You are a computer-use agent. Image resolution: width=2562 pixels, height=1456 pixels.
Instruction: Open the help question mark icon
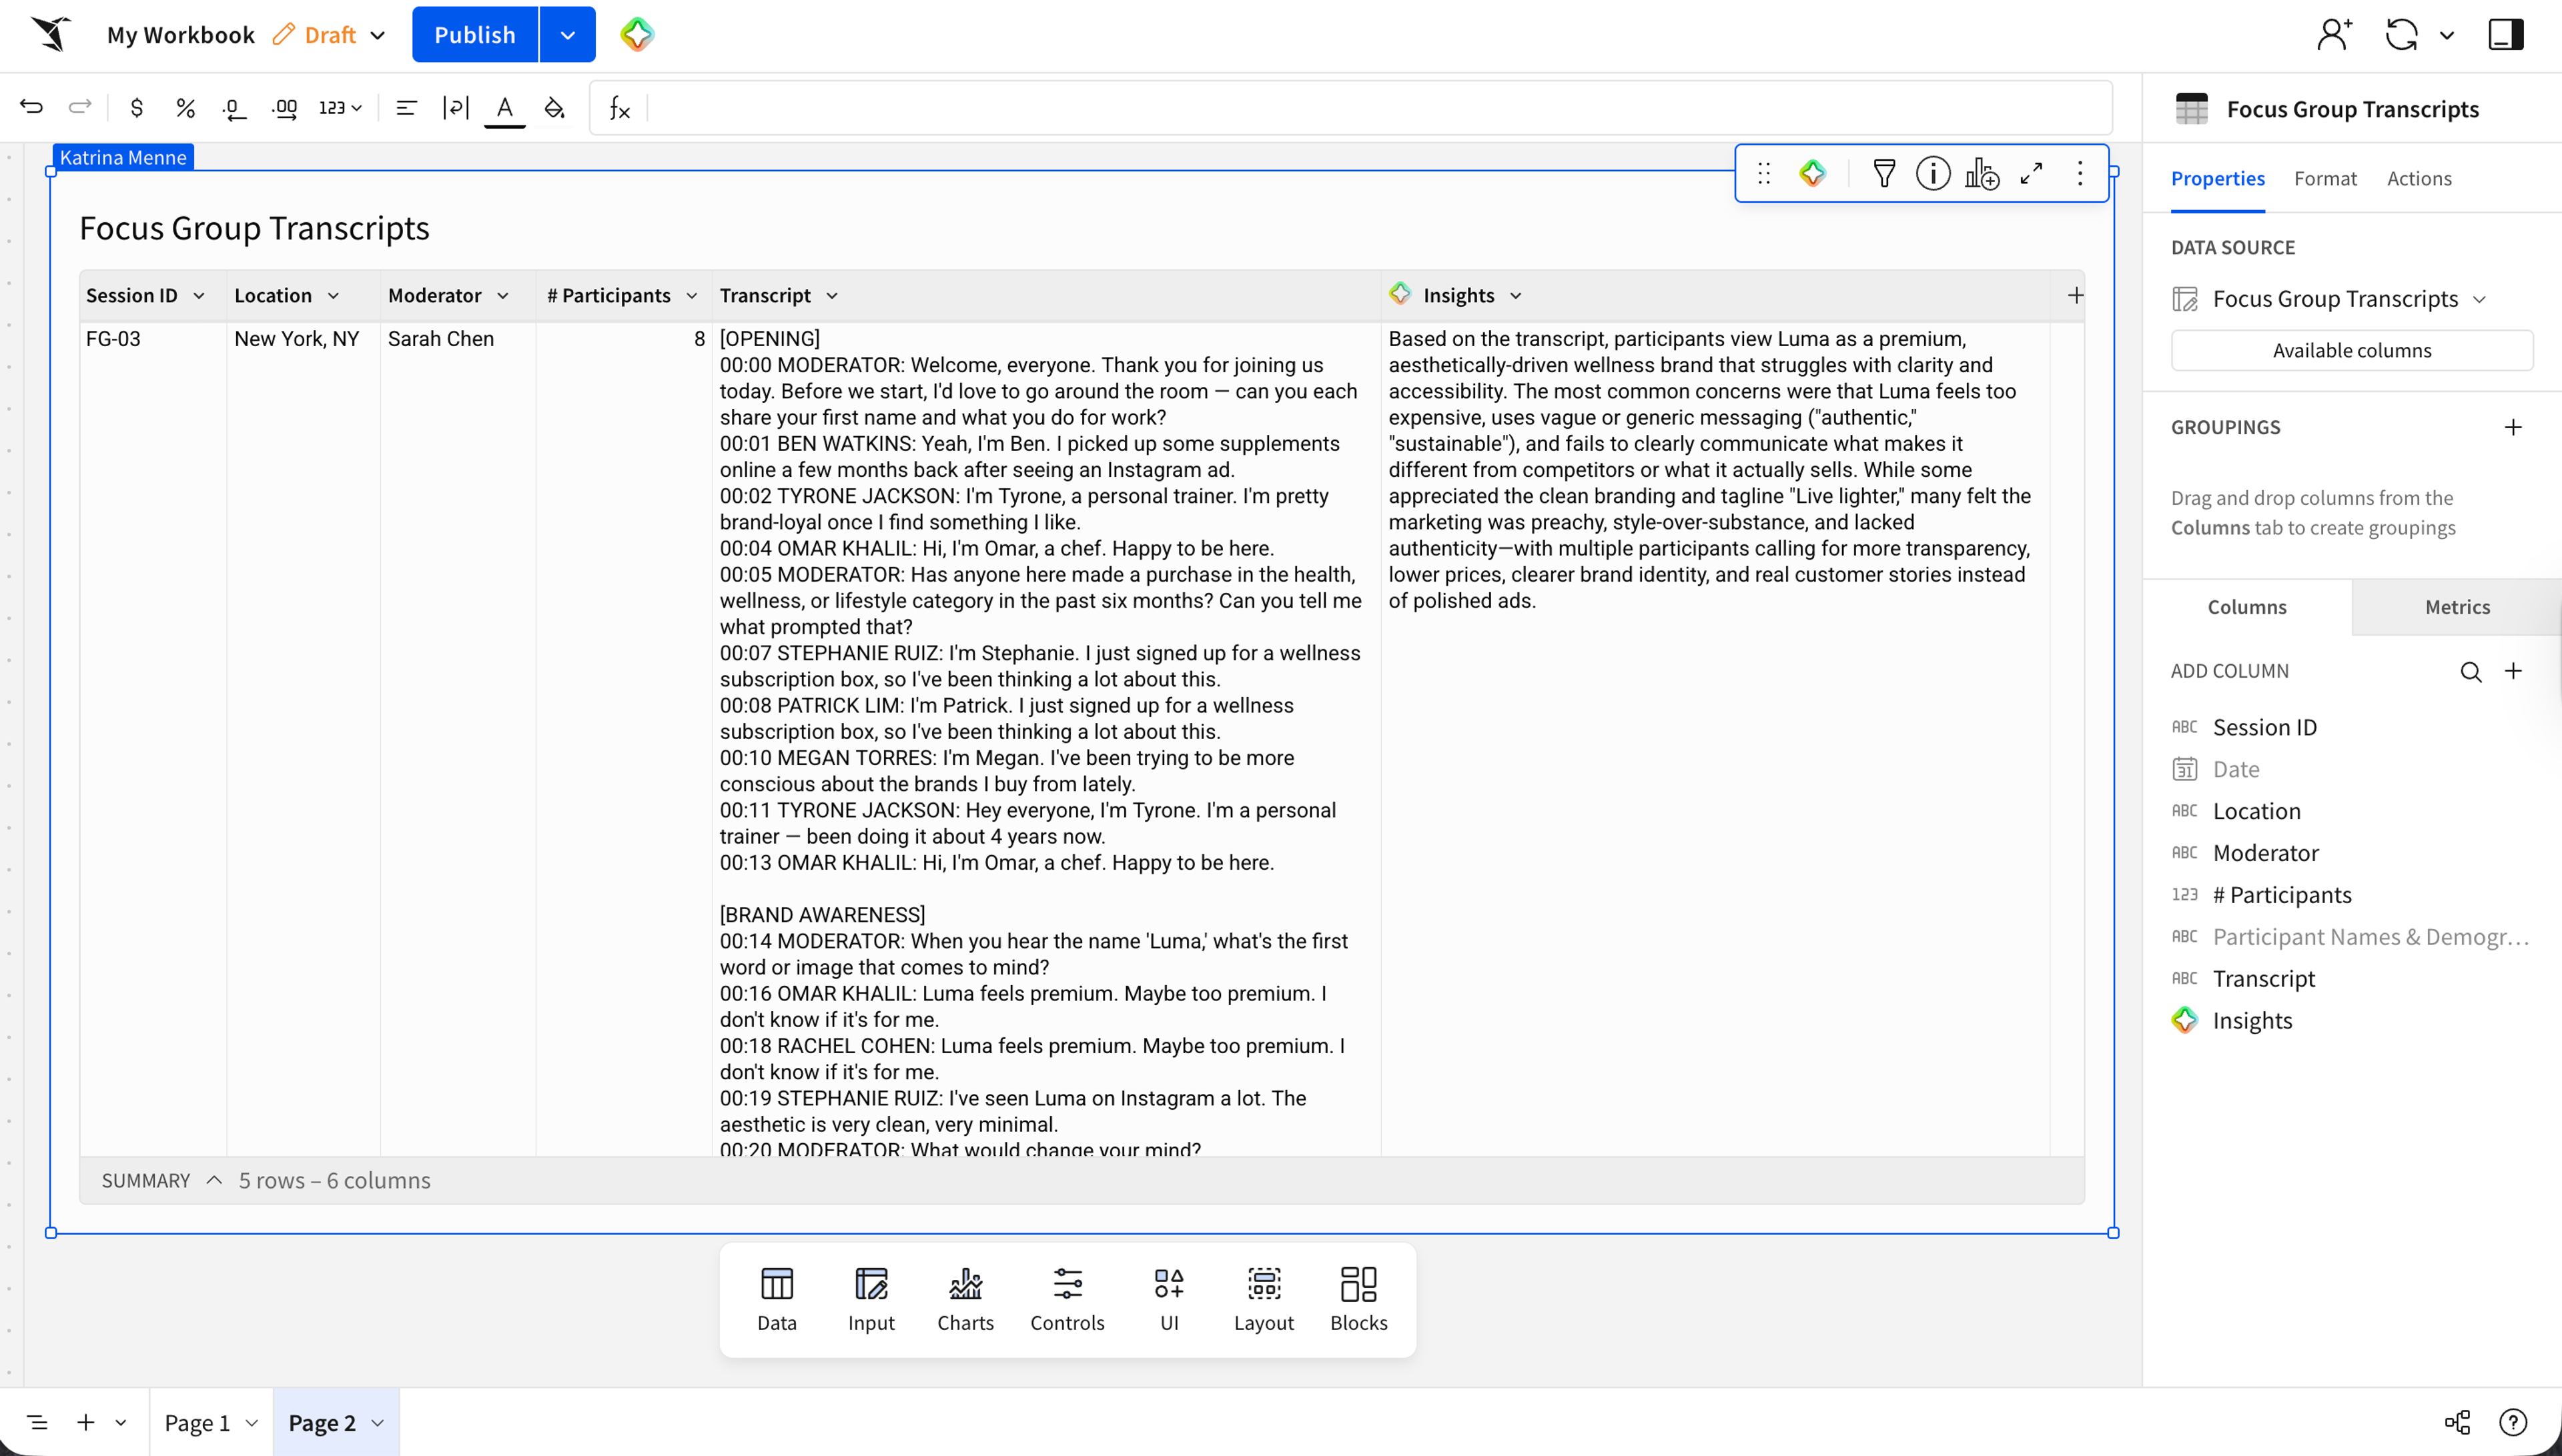[x=2513, y=1422]
